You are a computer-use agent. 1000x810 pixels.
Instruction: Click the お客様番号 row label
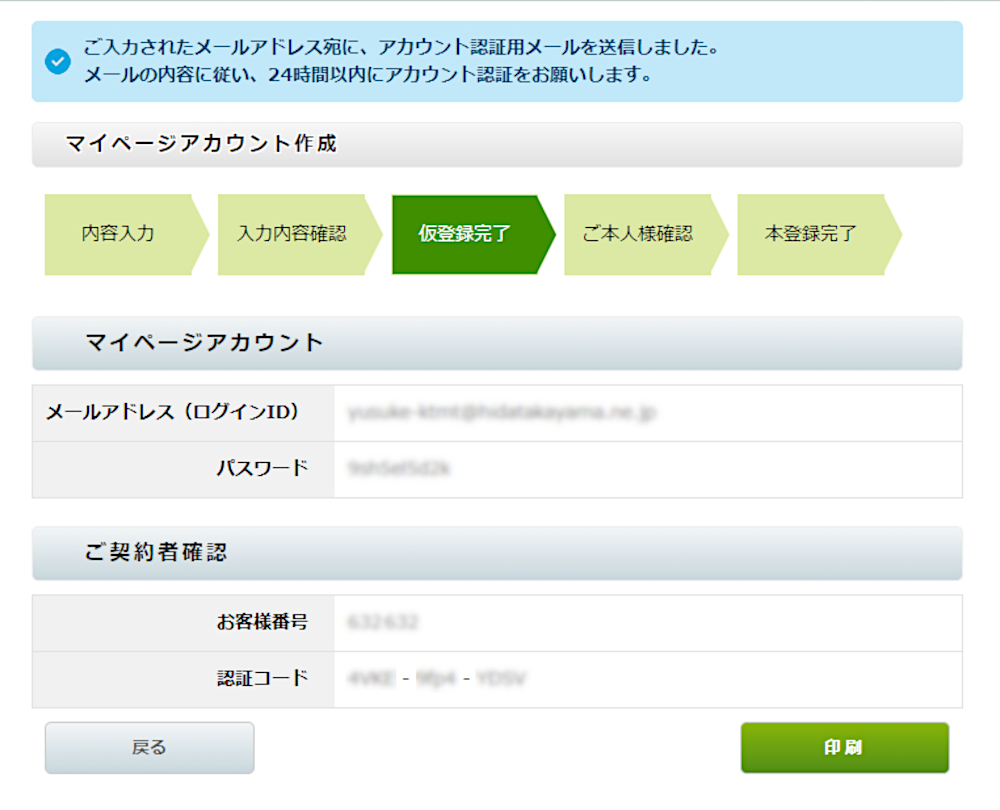click(262, 622)
